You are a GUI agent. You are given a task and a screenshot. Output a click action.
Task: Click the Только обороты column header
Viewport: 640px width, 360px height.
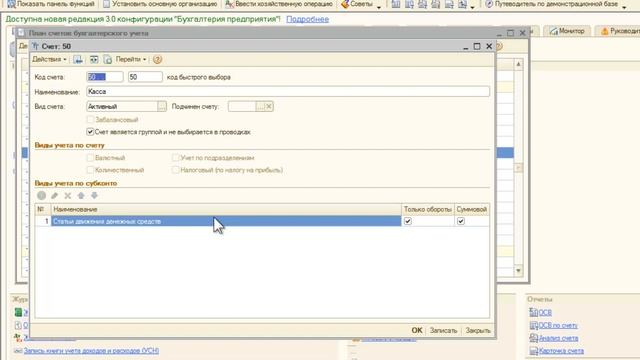pos(428,209)
